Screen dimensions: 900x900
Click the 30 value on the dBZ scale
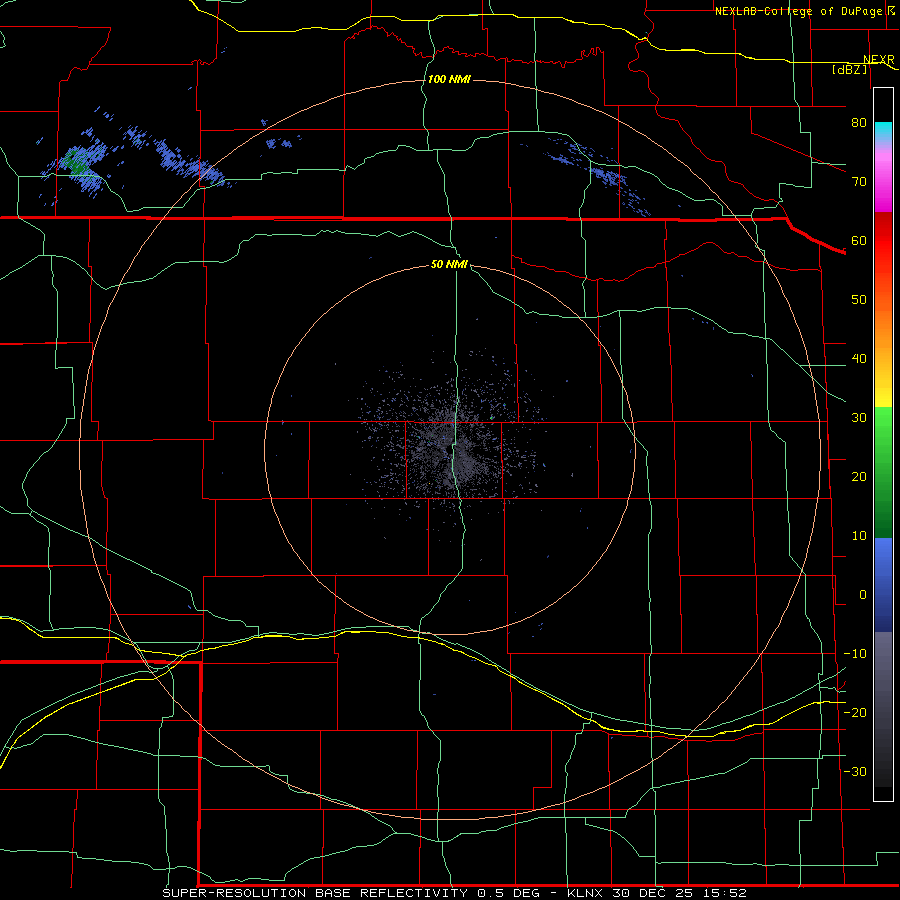(859, 418)
